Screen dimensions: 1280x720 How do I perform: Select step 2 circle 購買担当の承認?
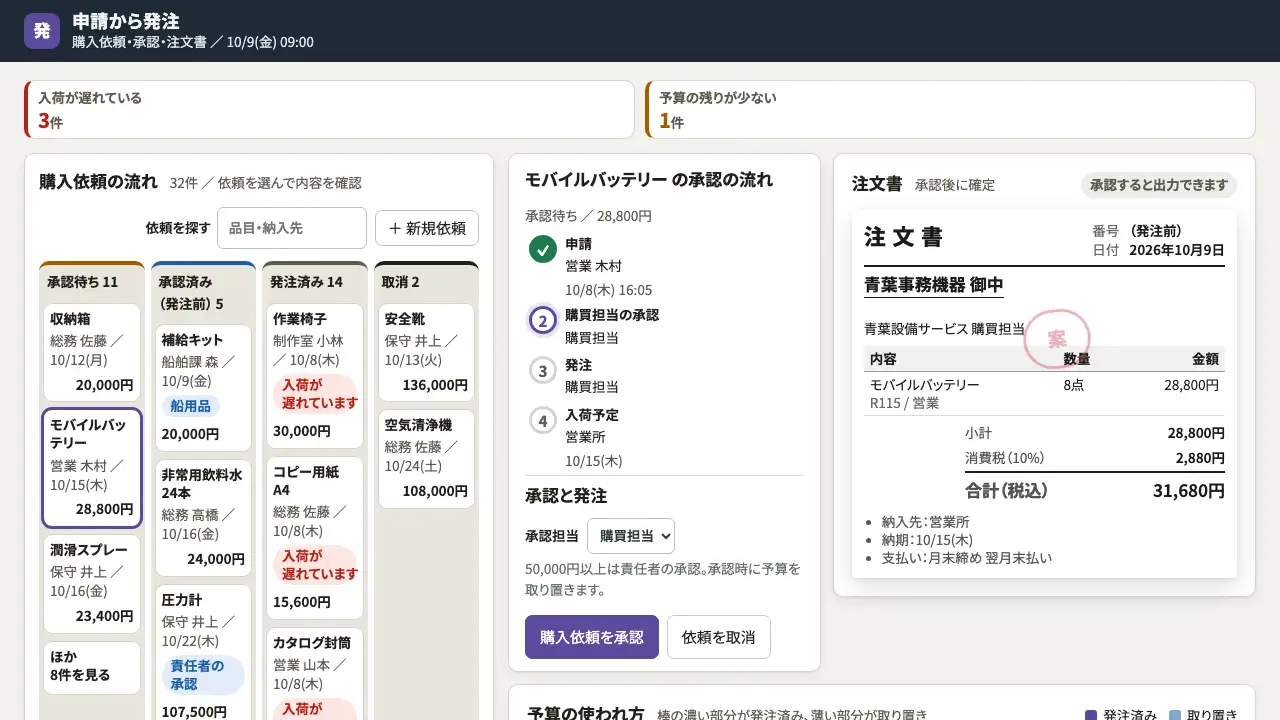tap(542, 321)
